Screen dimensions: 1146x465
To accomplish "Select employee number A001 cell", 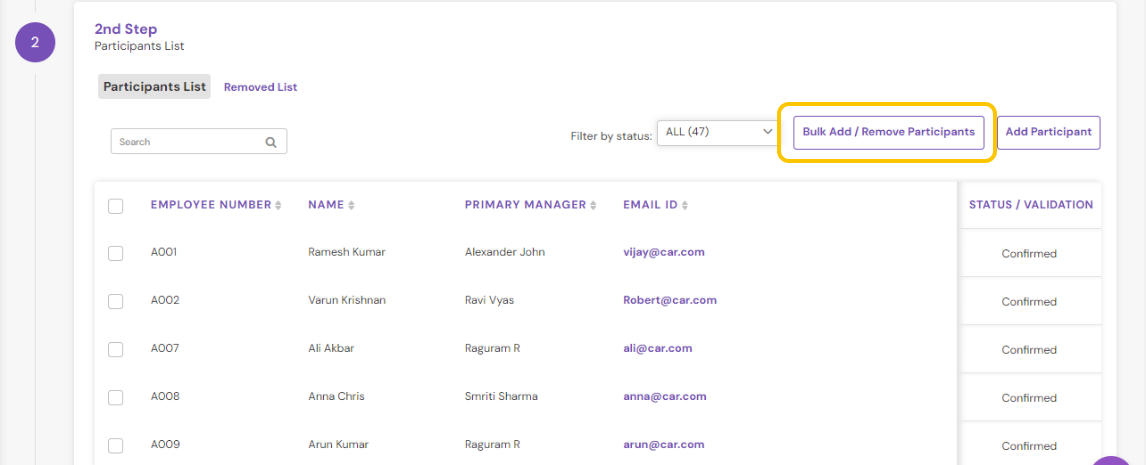I will pos(164,252).
